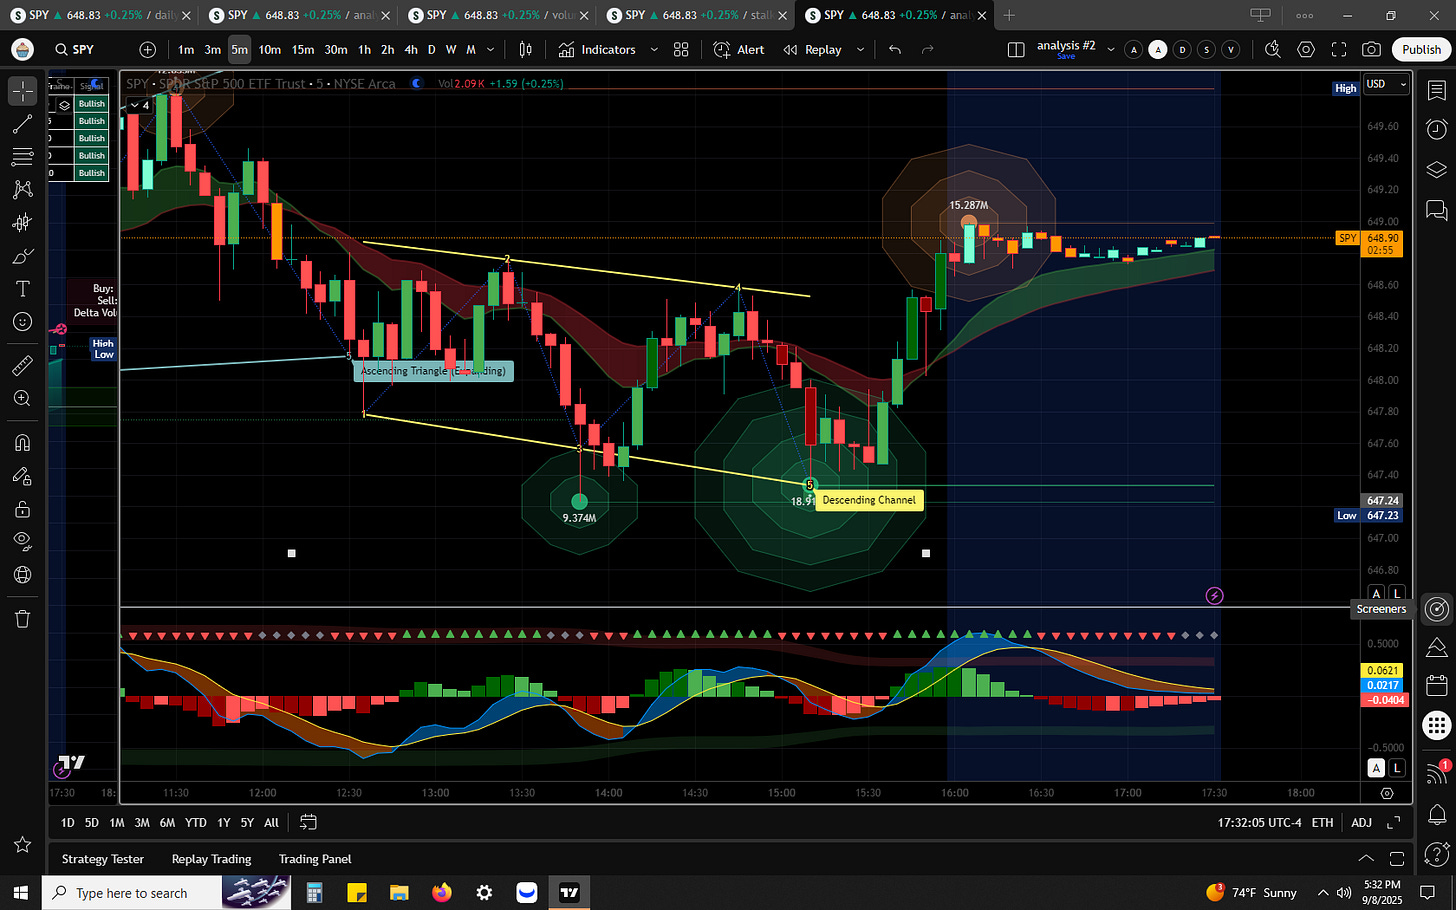Open the help center icon
Viewport: 1456px width, 910px height.
click(1436, 854)
